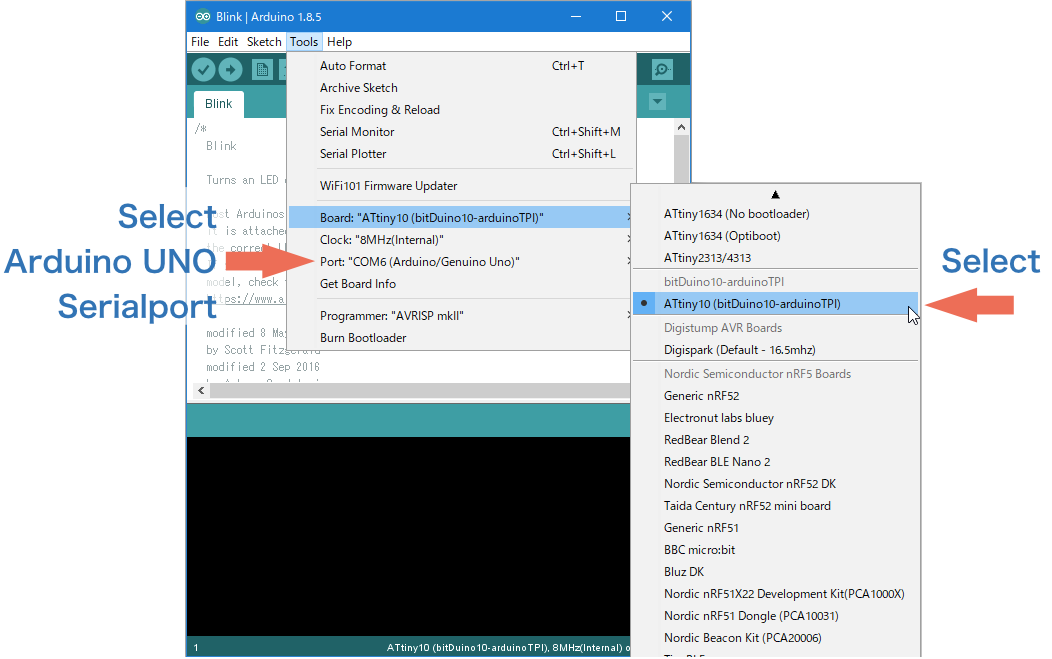Minimize the Arduino window

pyautogui.click(x=576, y=16)
